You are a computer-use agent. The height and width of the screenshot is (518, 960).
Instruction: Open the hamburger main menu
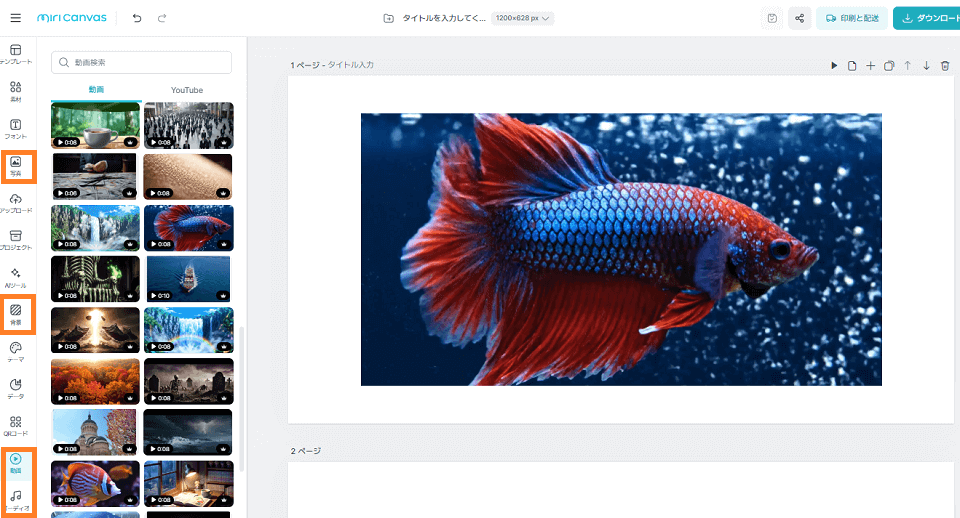click(15, 18)
